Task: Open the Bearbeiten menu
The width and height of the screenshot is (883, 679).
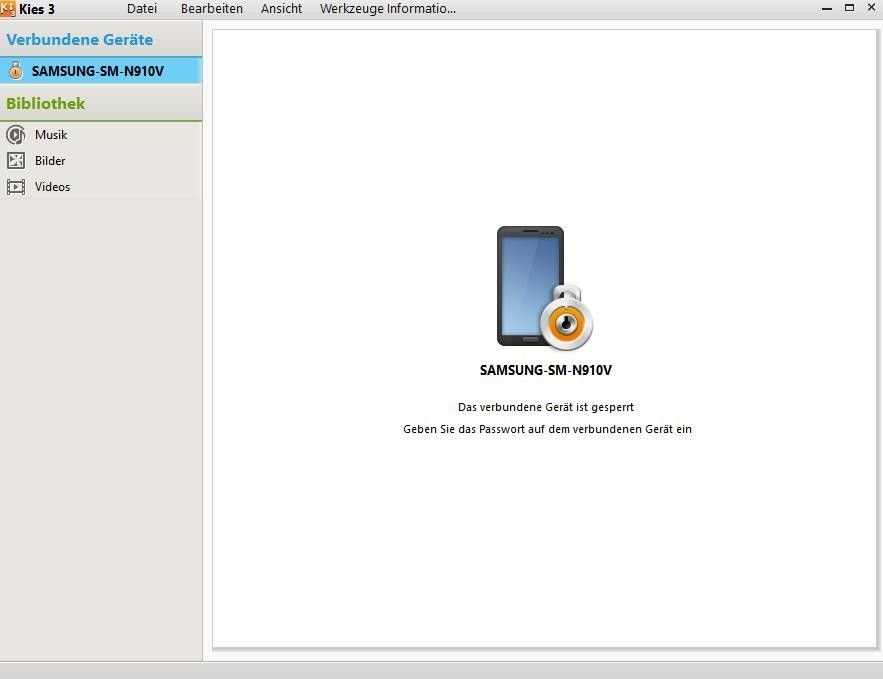Action: [x=212, y=8]
